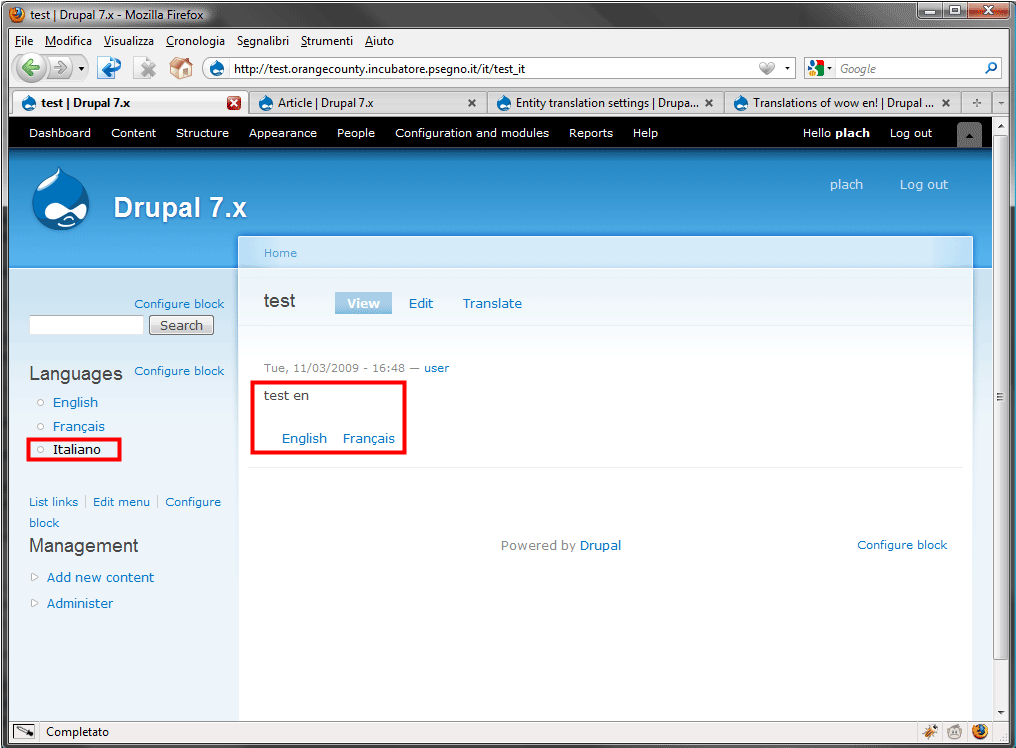Open the Home page icon
Image resolution: width=1016 pixels, height=748 pixels.
click(x=181, y=68)
